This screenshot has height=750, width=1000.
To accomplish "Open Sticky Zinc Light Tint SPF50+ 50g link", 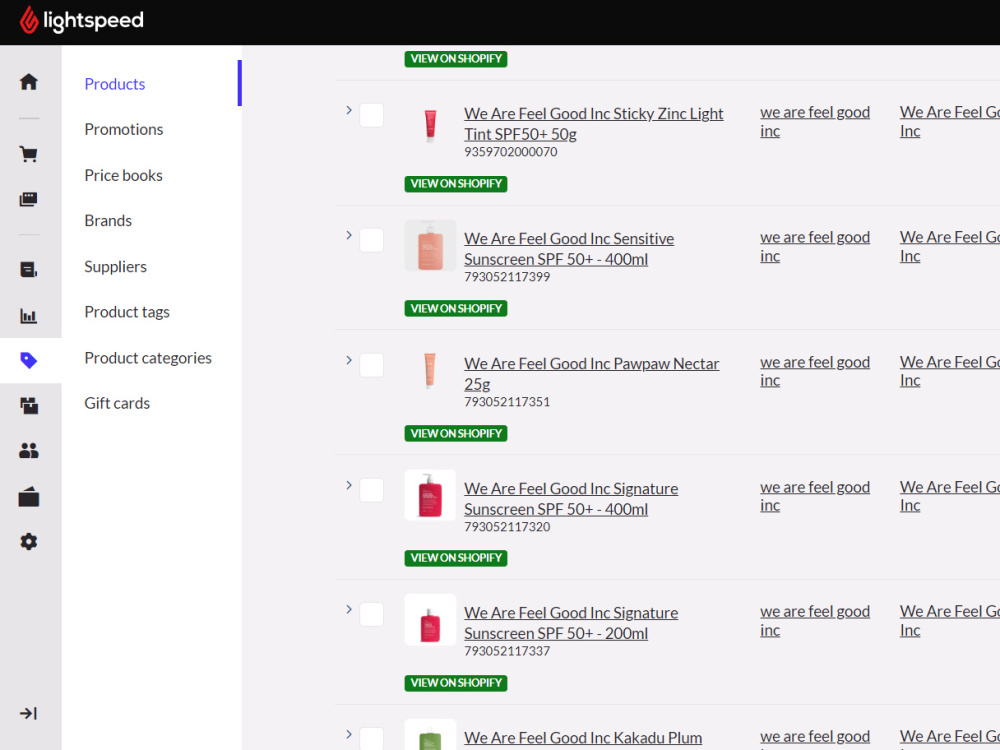I will [593, 124].
